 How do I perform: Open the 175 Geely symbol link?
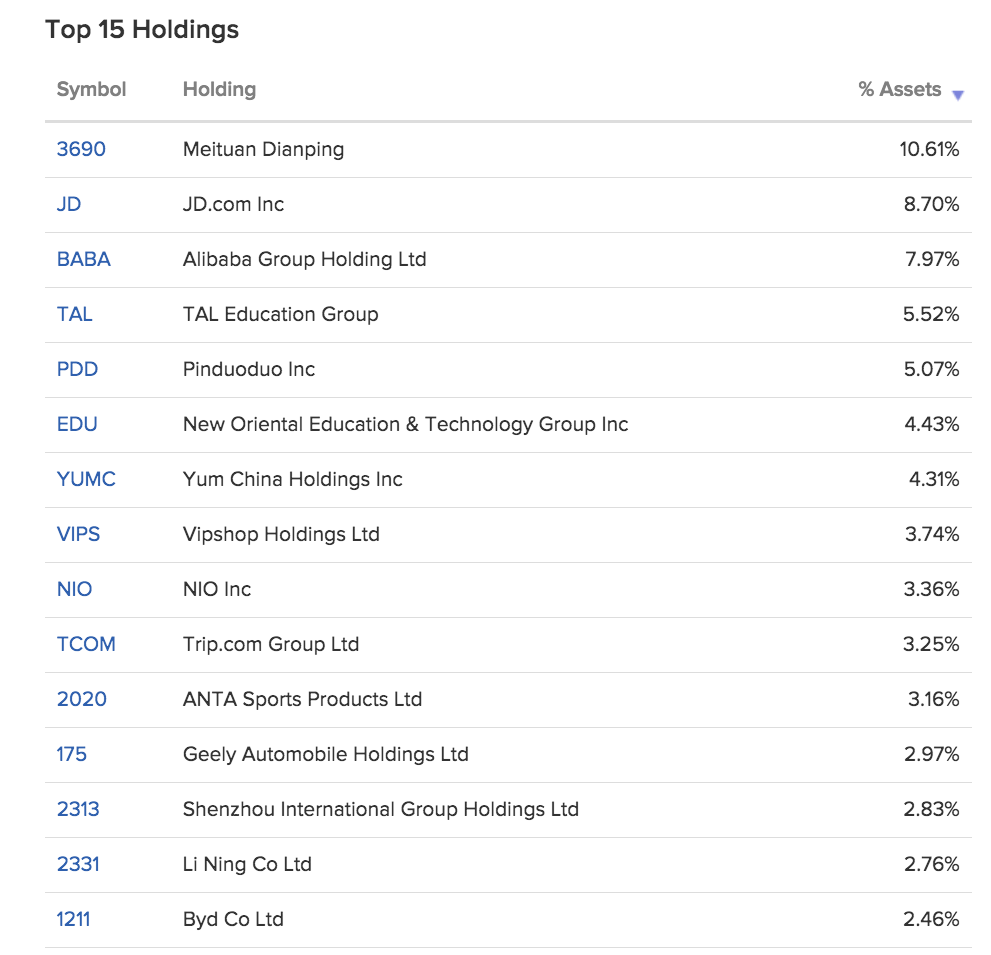pyautogui.click(x=71, y=754)
